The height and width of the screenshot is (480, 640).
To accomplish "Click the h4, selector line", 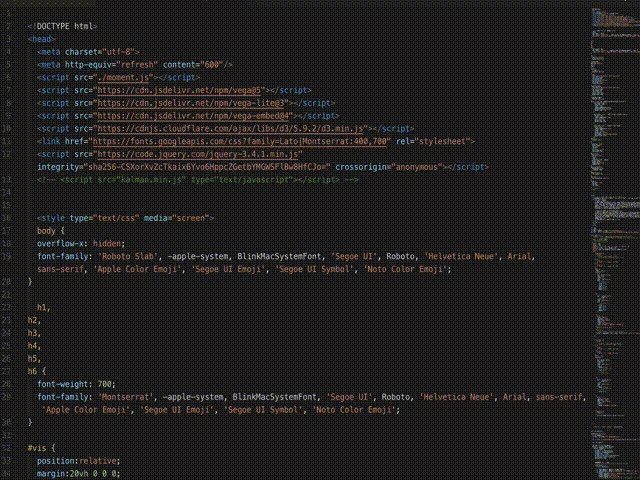I will point(34,346).
